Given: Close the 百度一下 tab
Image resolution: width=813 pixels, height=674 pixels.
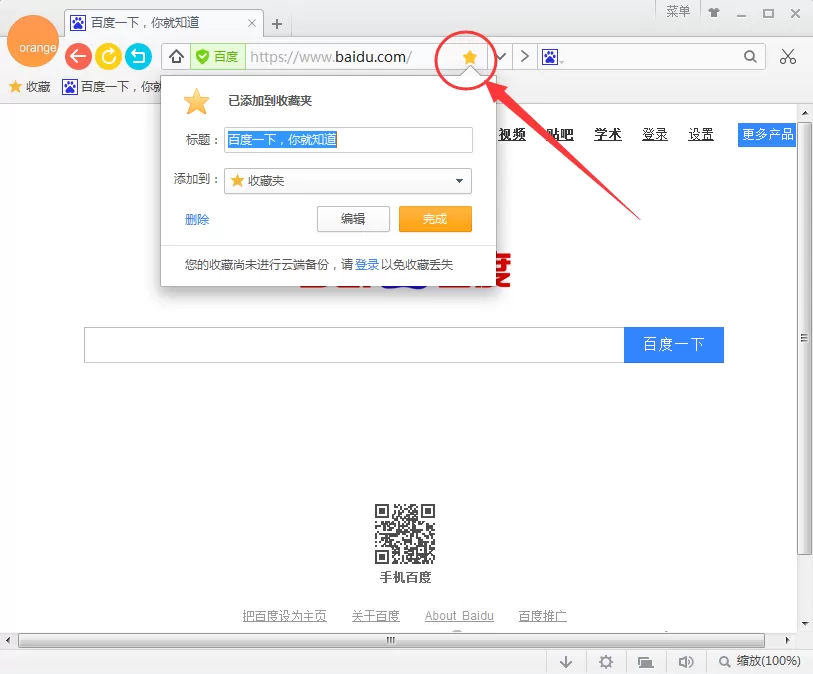Looking at the screenshot, I should (x=252, y=23).
